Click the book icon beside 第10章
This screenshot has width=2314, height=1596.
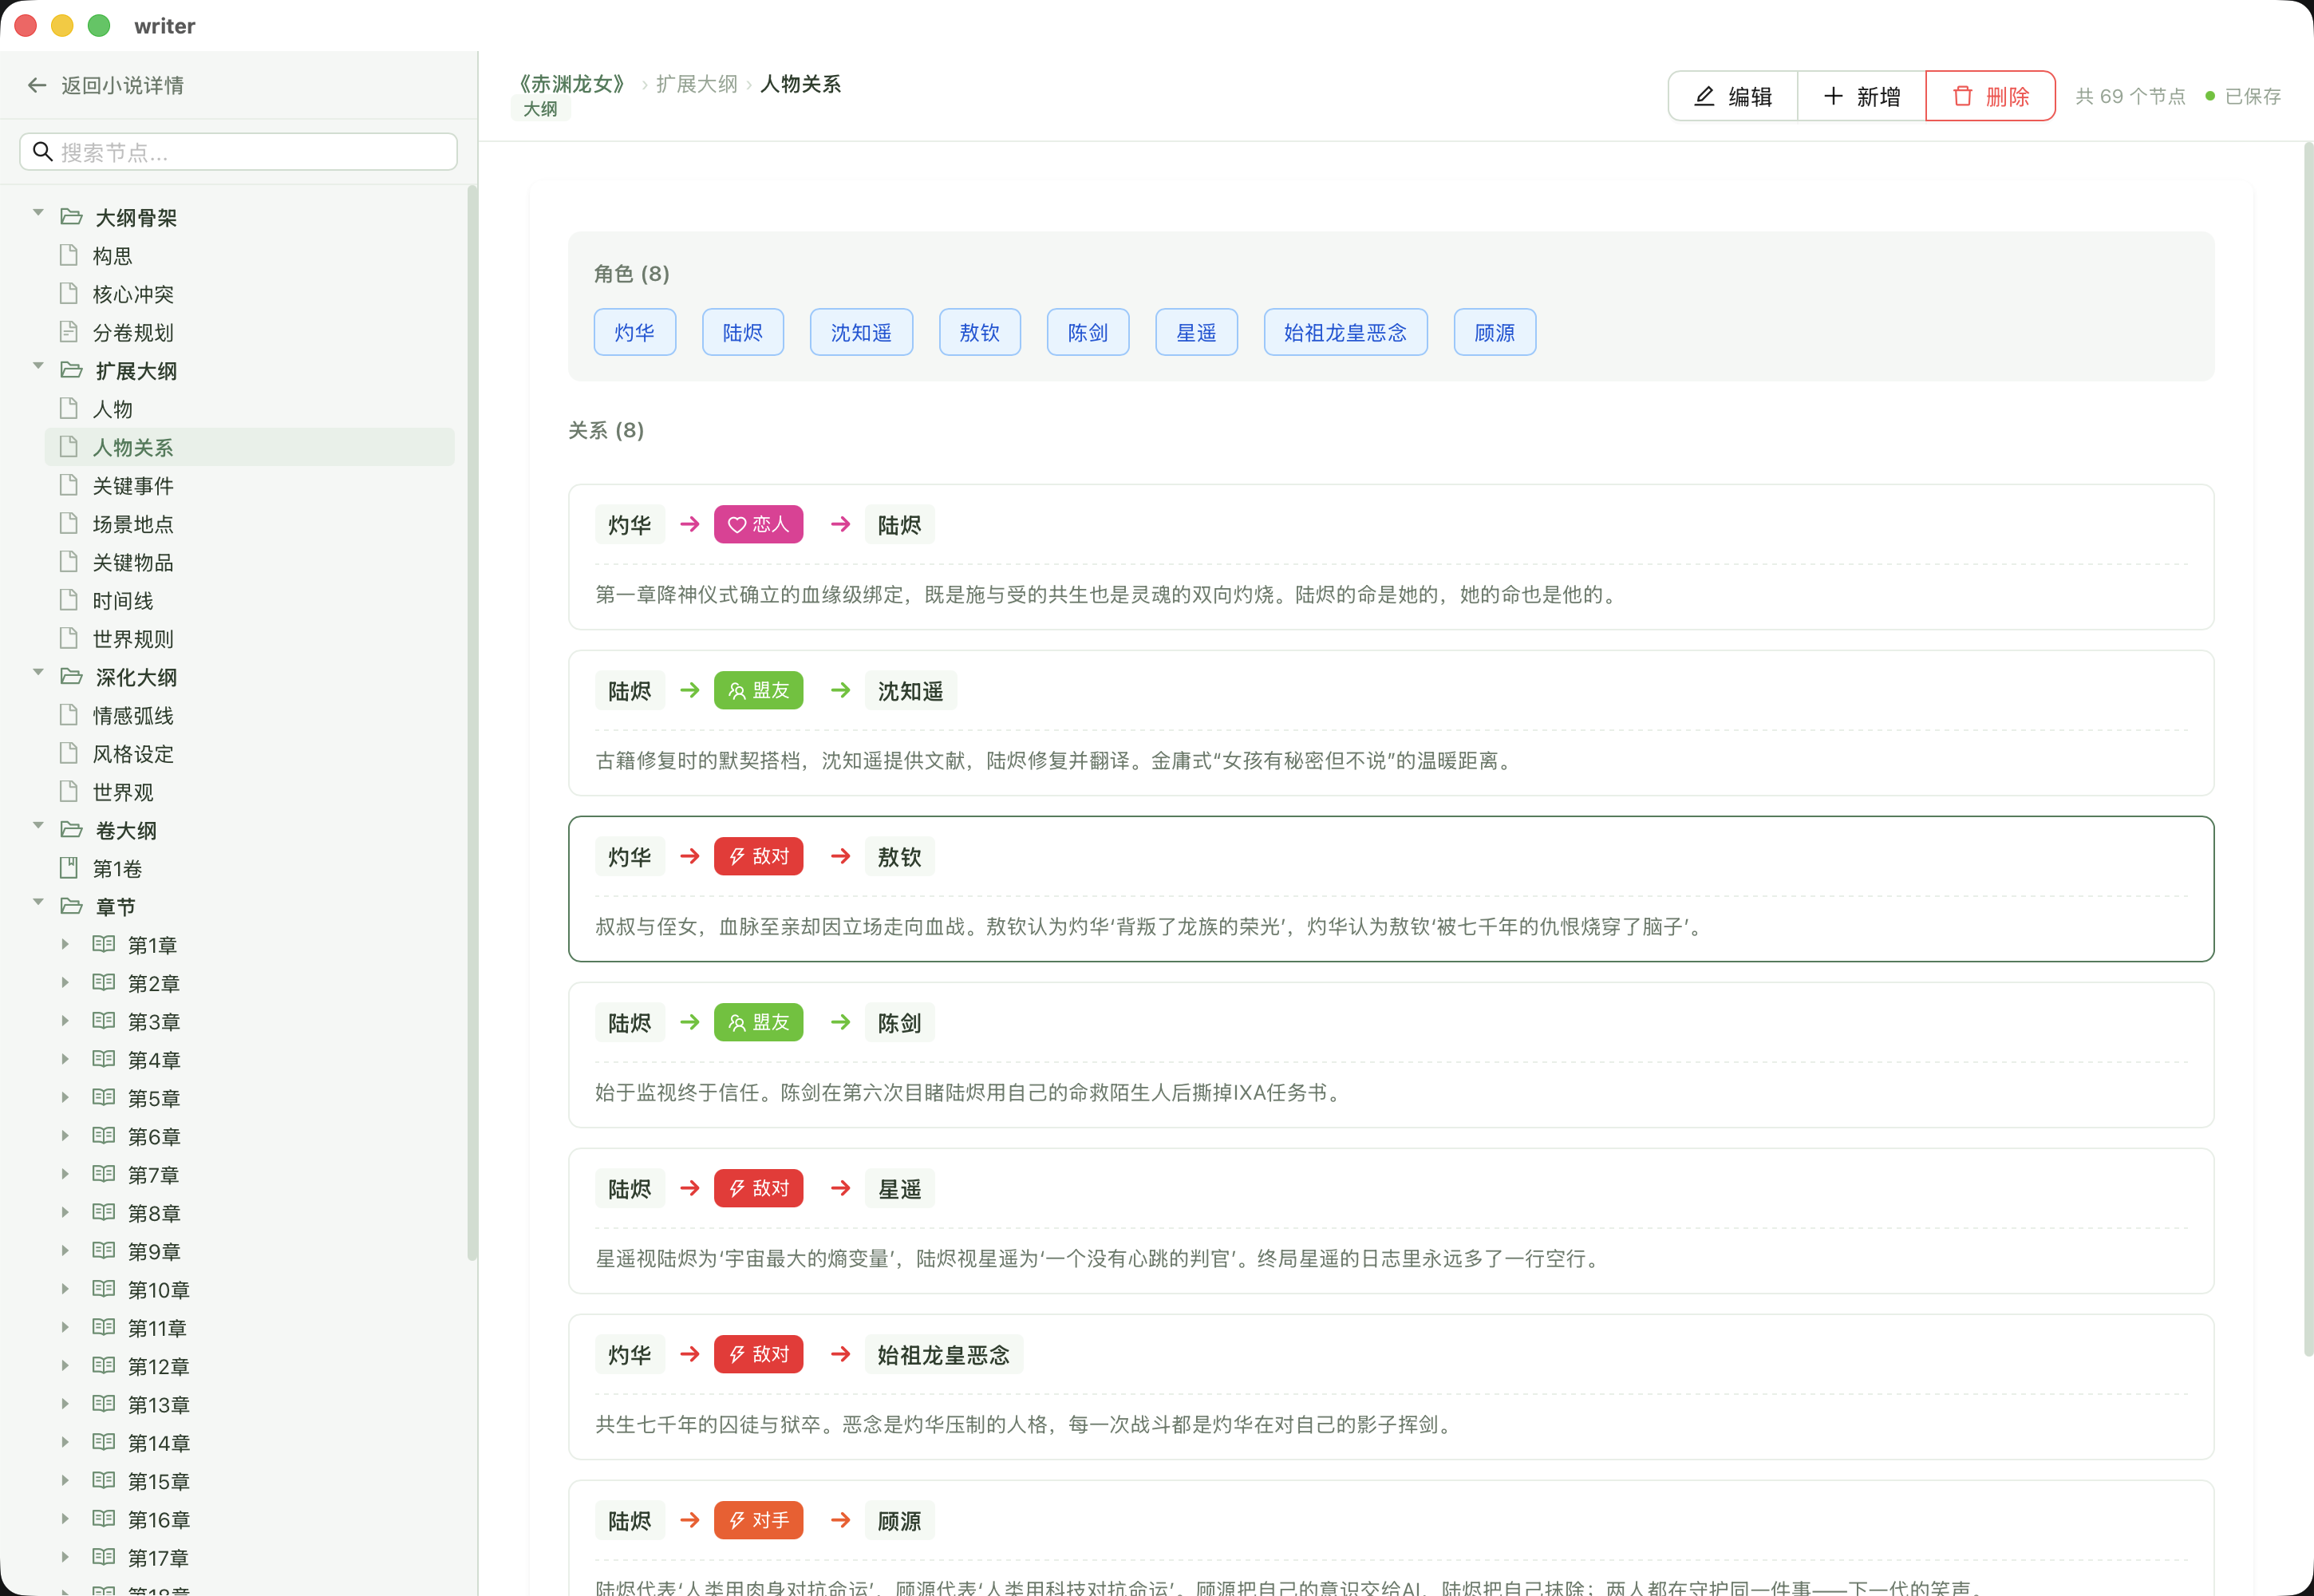(104, 1289)
